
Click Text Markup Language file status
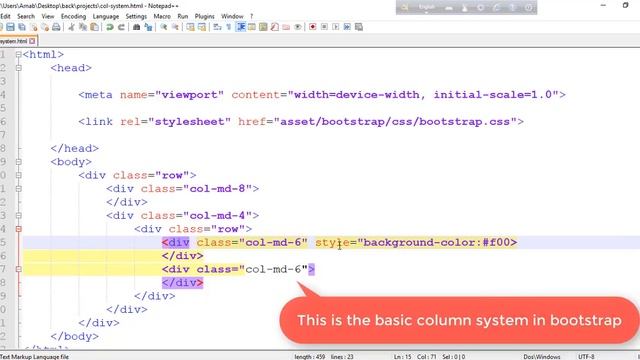[35, 357]
